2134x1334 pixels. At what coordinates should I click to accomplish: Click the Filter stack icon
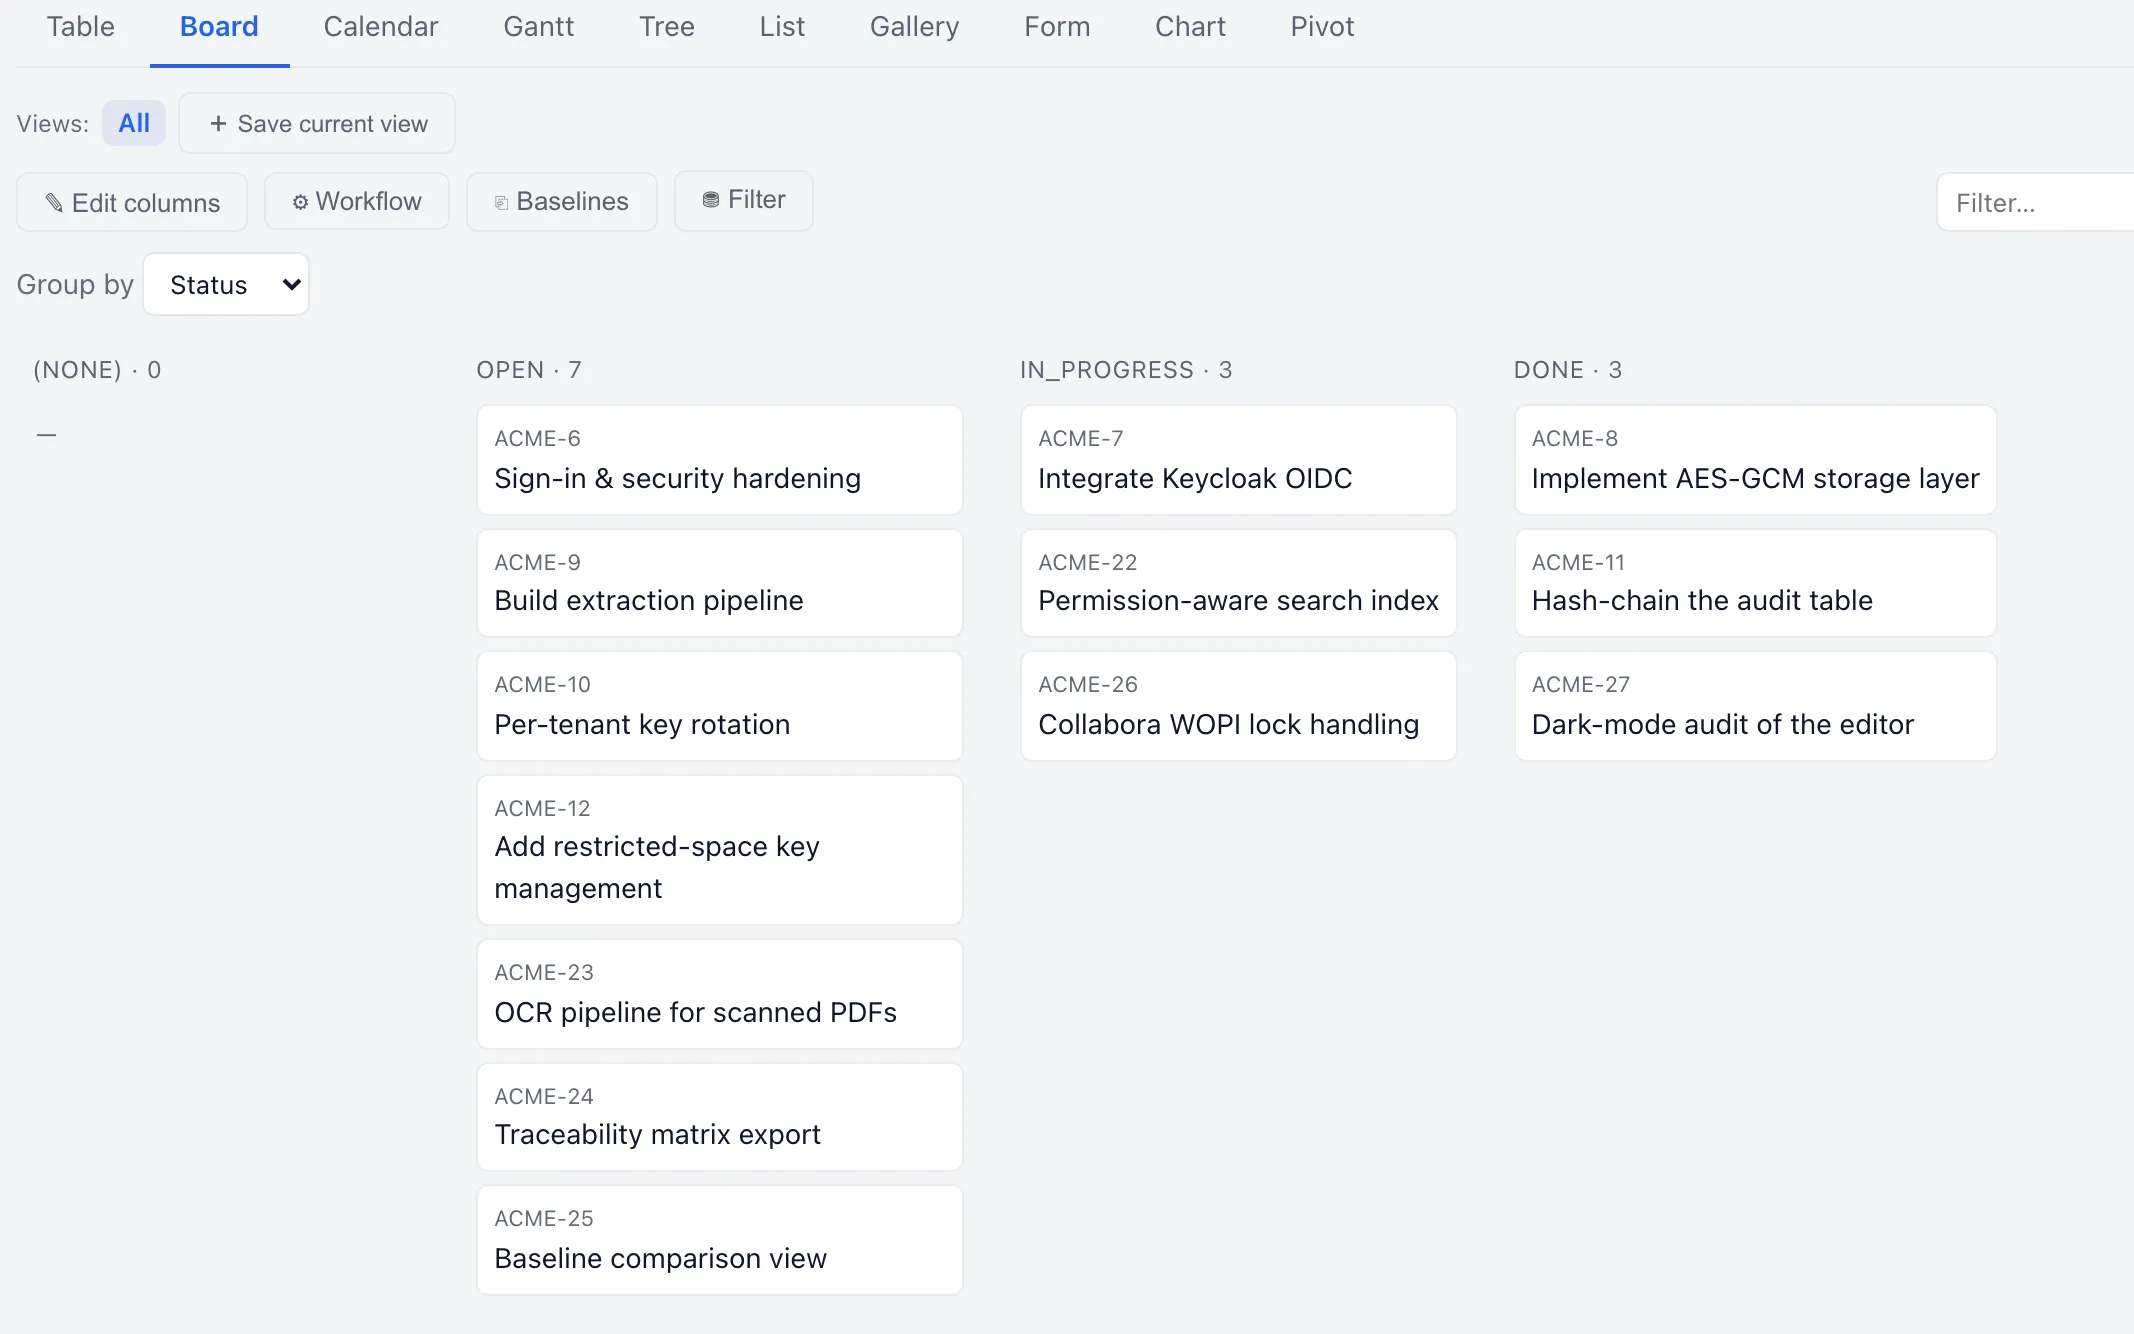click(x=711, y=200)
